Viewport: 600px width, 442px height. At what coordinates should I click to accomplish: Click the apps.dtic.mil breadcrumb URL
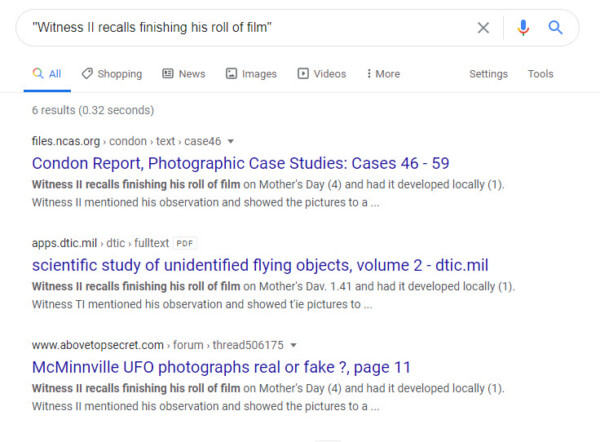pyautogui.click(x=100, y=243)
